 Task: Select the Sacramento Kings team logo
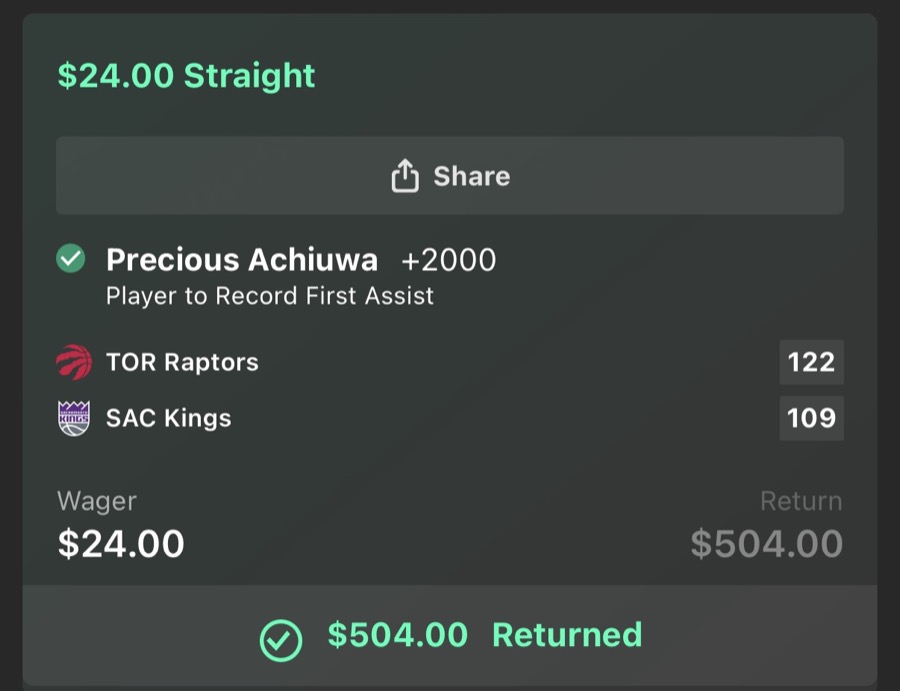coord(75,418)
